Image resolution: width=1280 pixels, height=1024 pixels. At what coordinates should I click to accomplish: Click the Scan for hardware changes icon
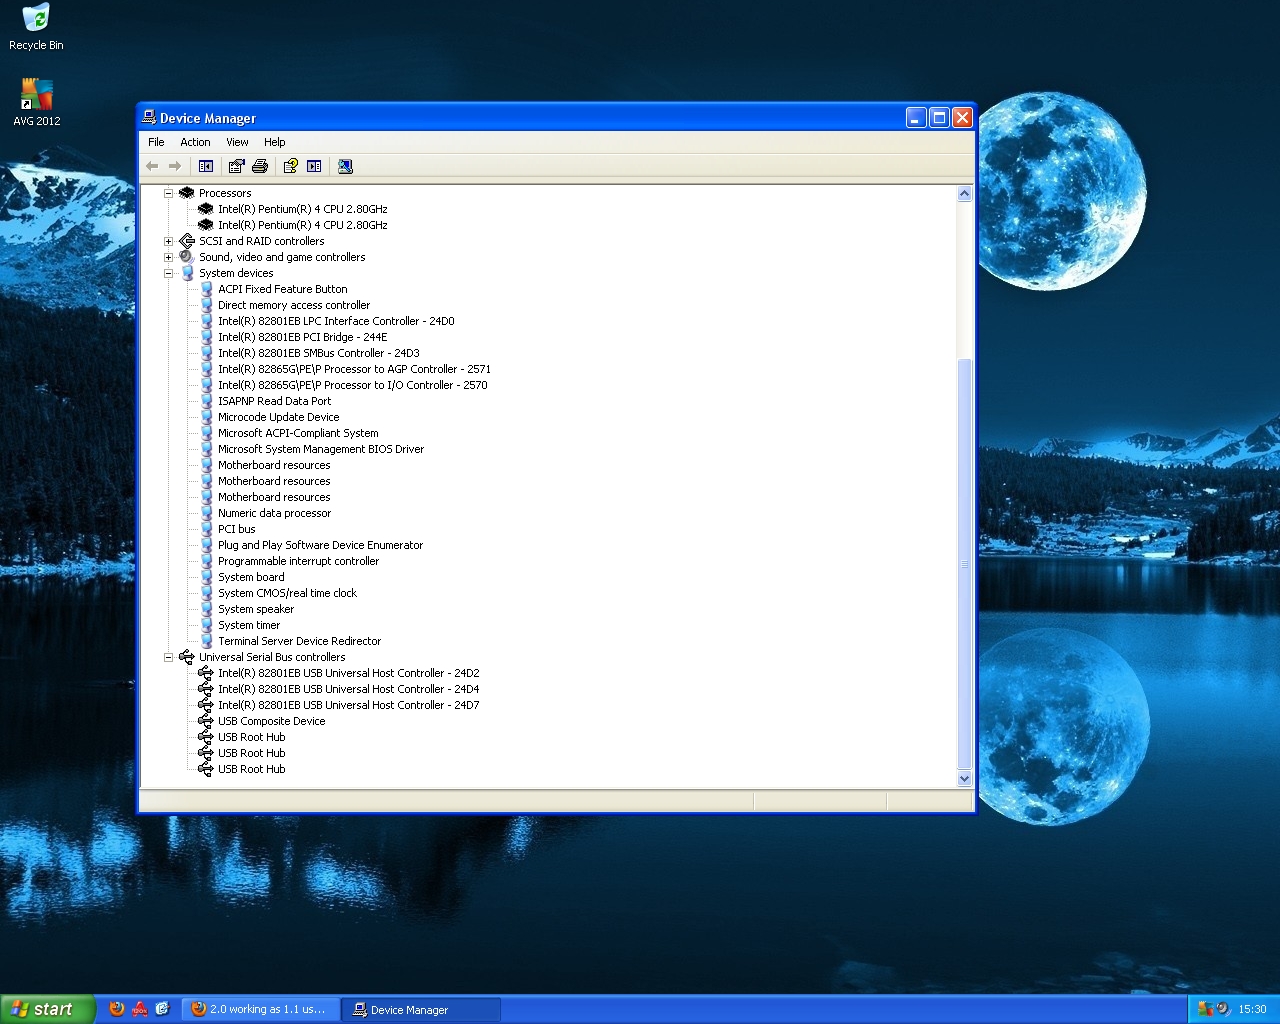coord(345,166)
